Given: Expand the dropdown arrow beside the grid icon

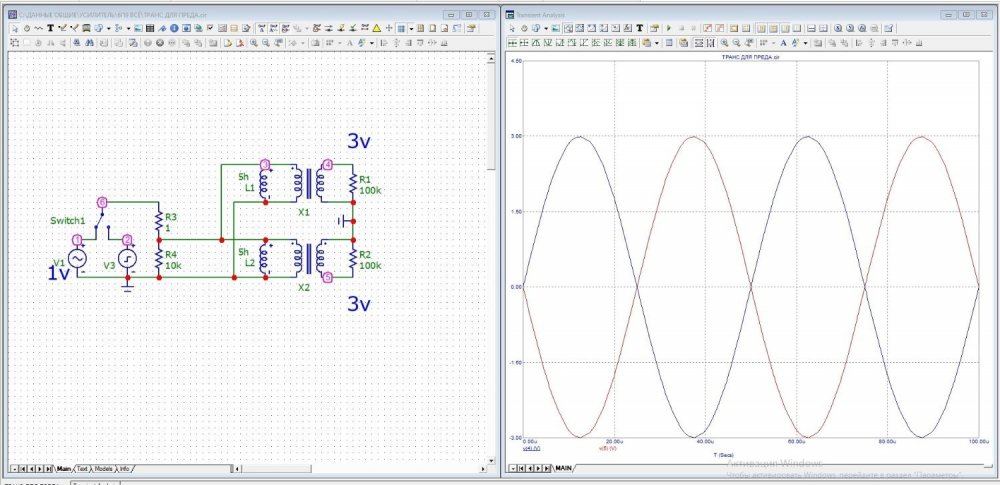Looking at the screenshot, I should click(411, 29).
